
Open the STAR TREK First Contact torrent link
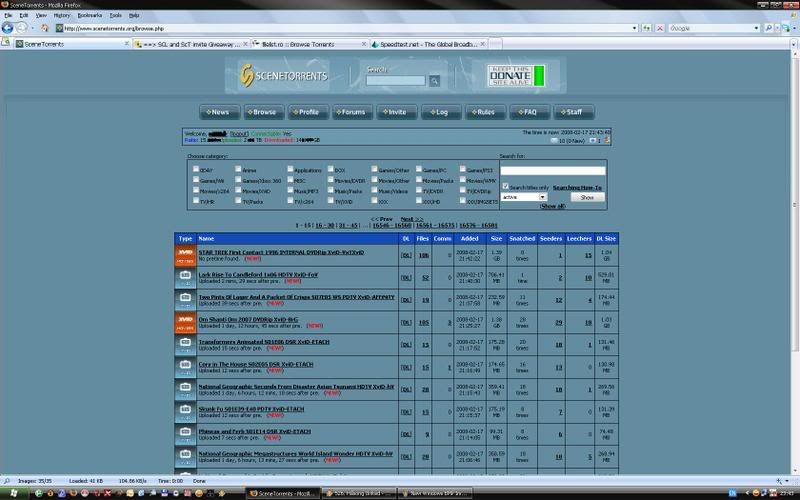(281, 252)
